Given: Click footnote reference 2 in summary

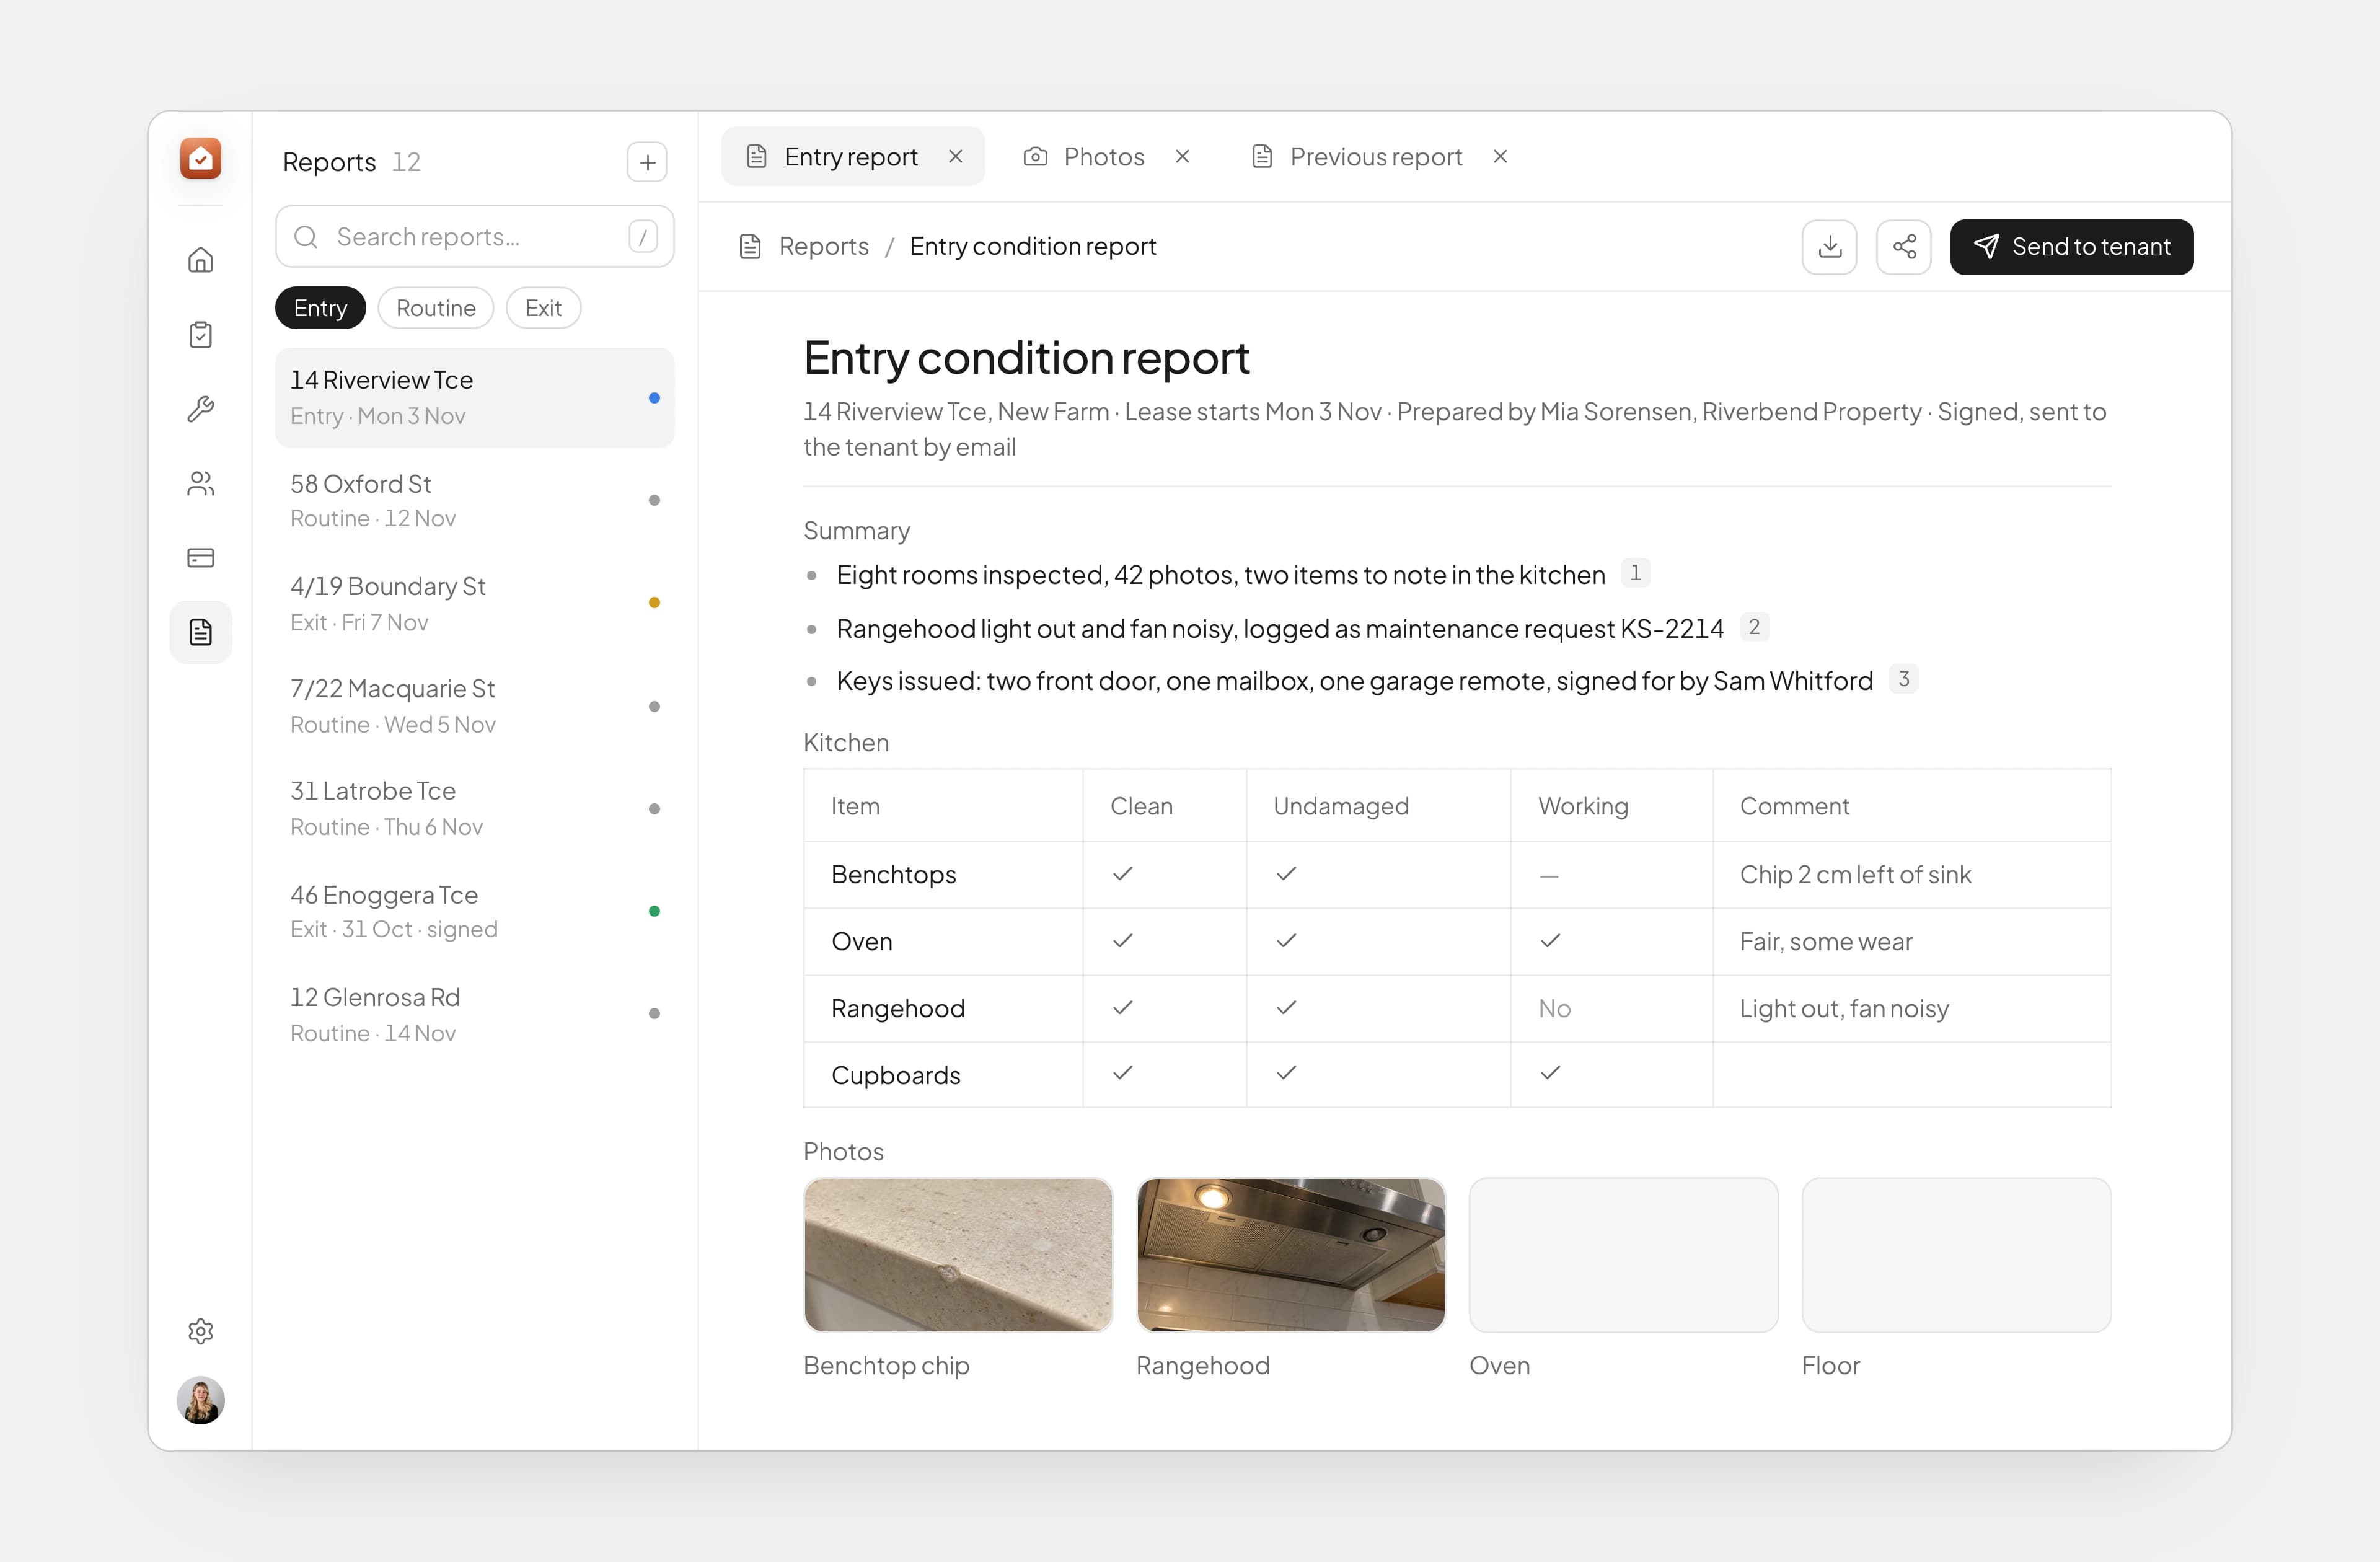Looking at the screenshot, I should coord(1754,627).
